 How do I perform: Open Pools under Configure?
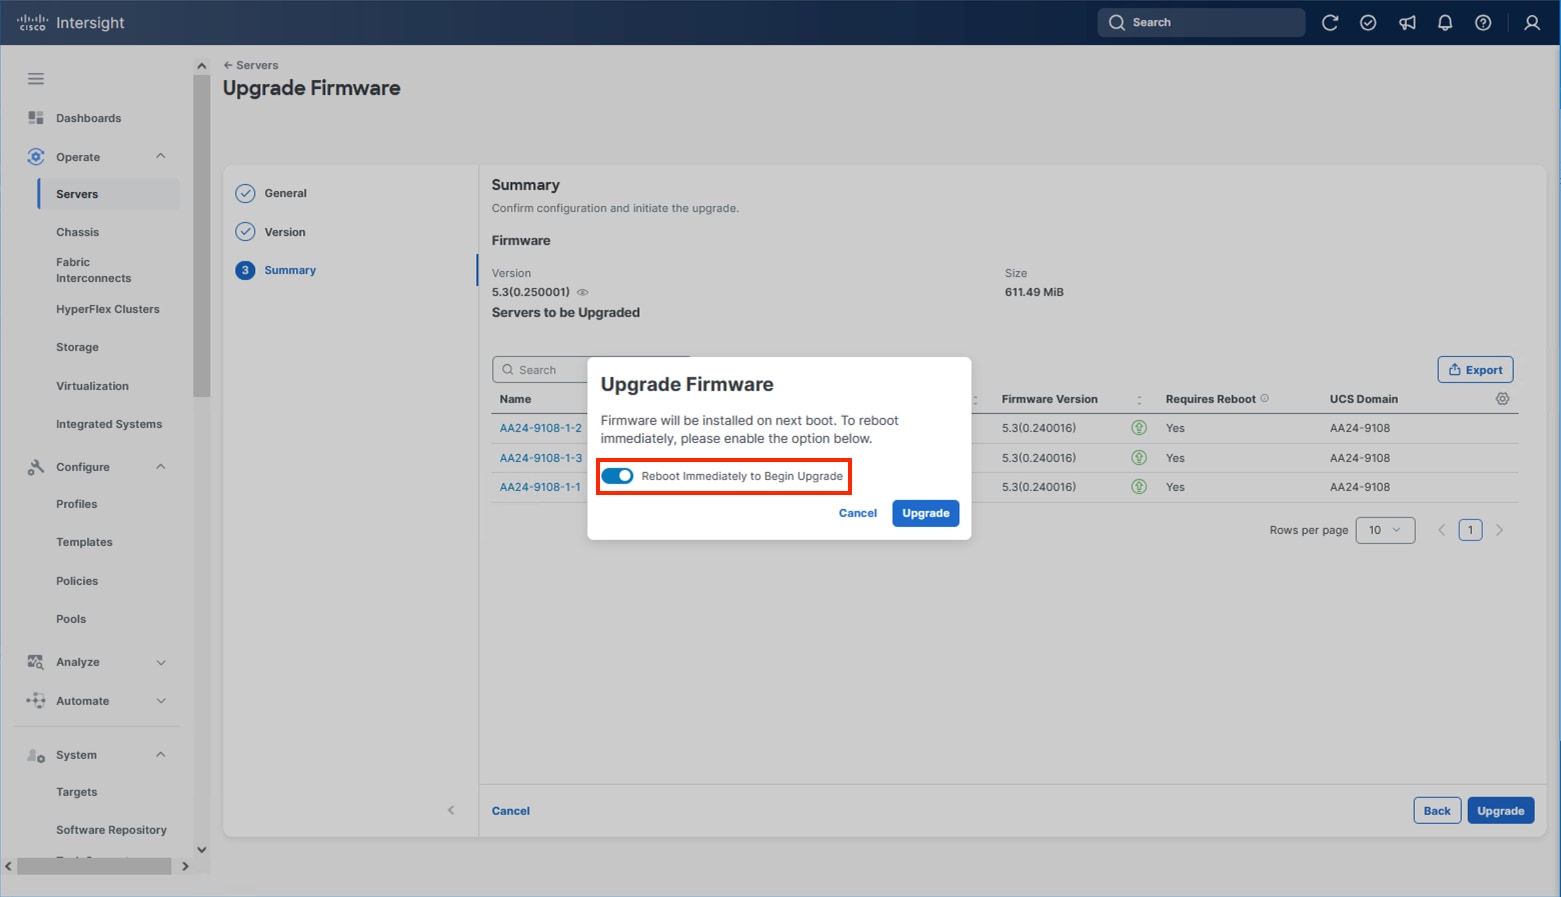pyautogui.click(x=71, y=619)
